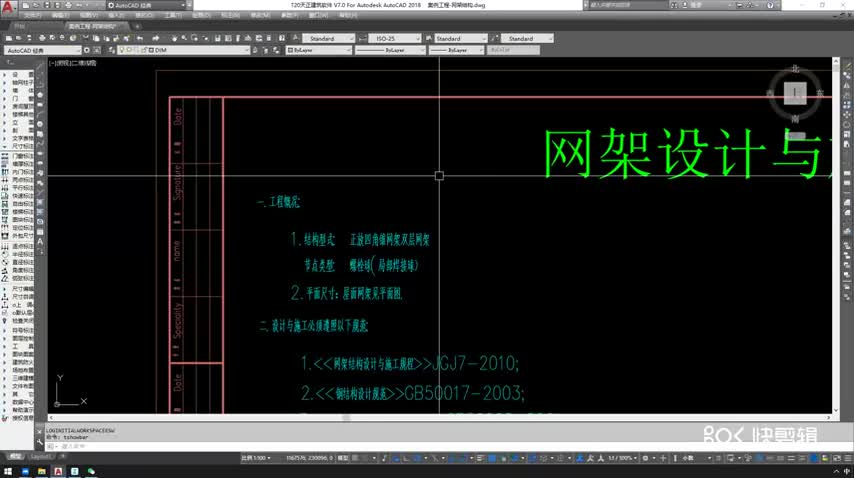This screenshot has height=478, width=854.
Task: Click the Undo arrow in Standard toolbar
Action: pyautogui.click(x=140, y=39)
